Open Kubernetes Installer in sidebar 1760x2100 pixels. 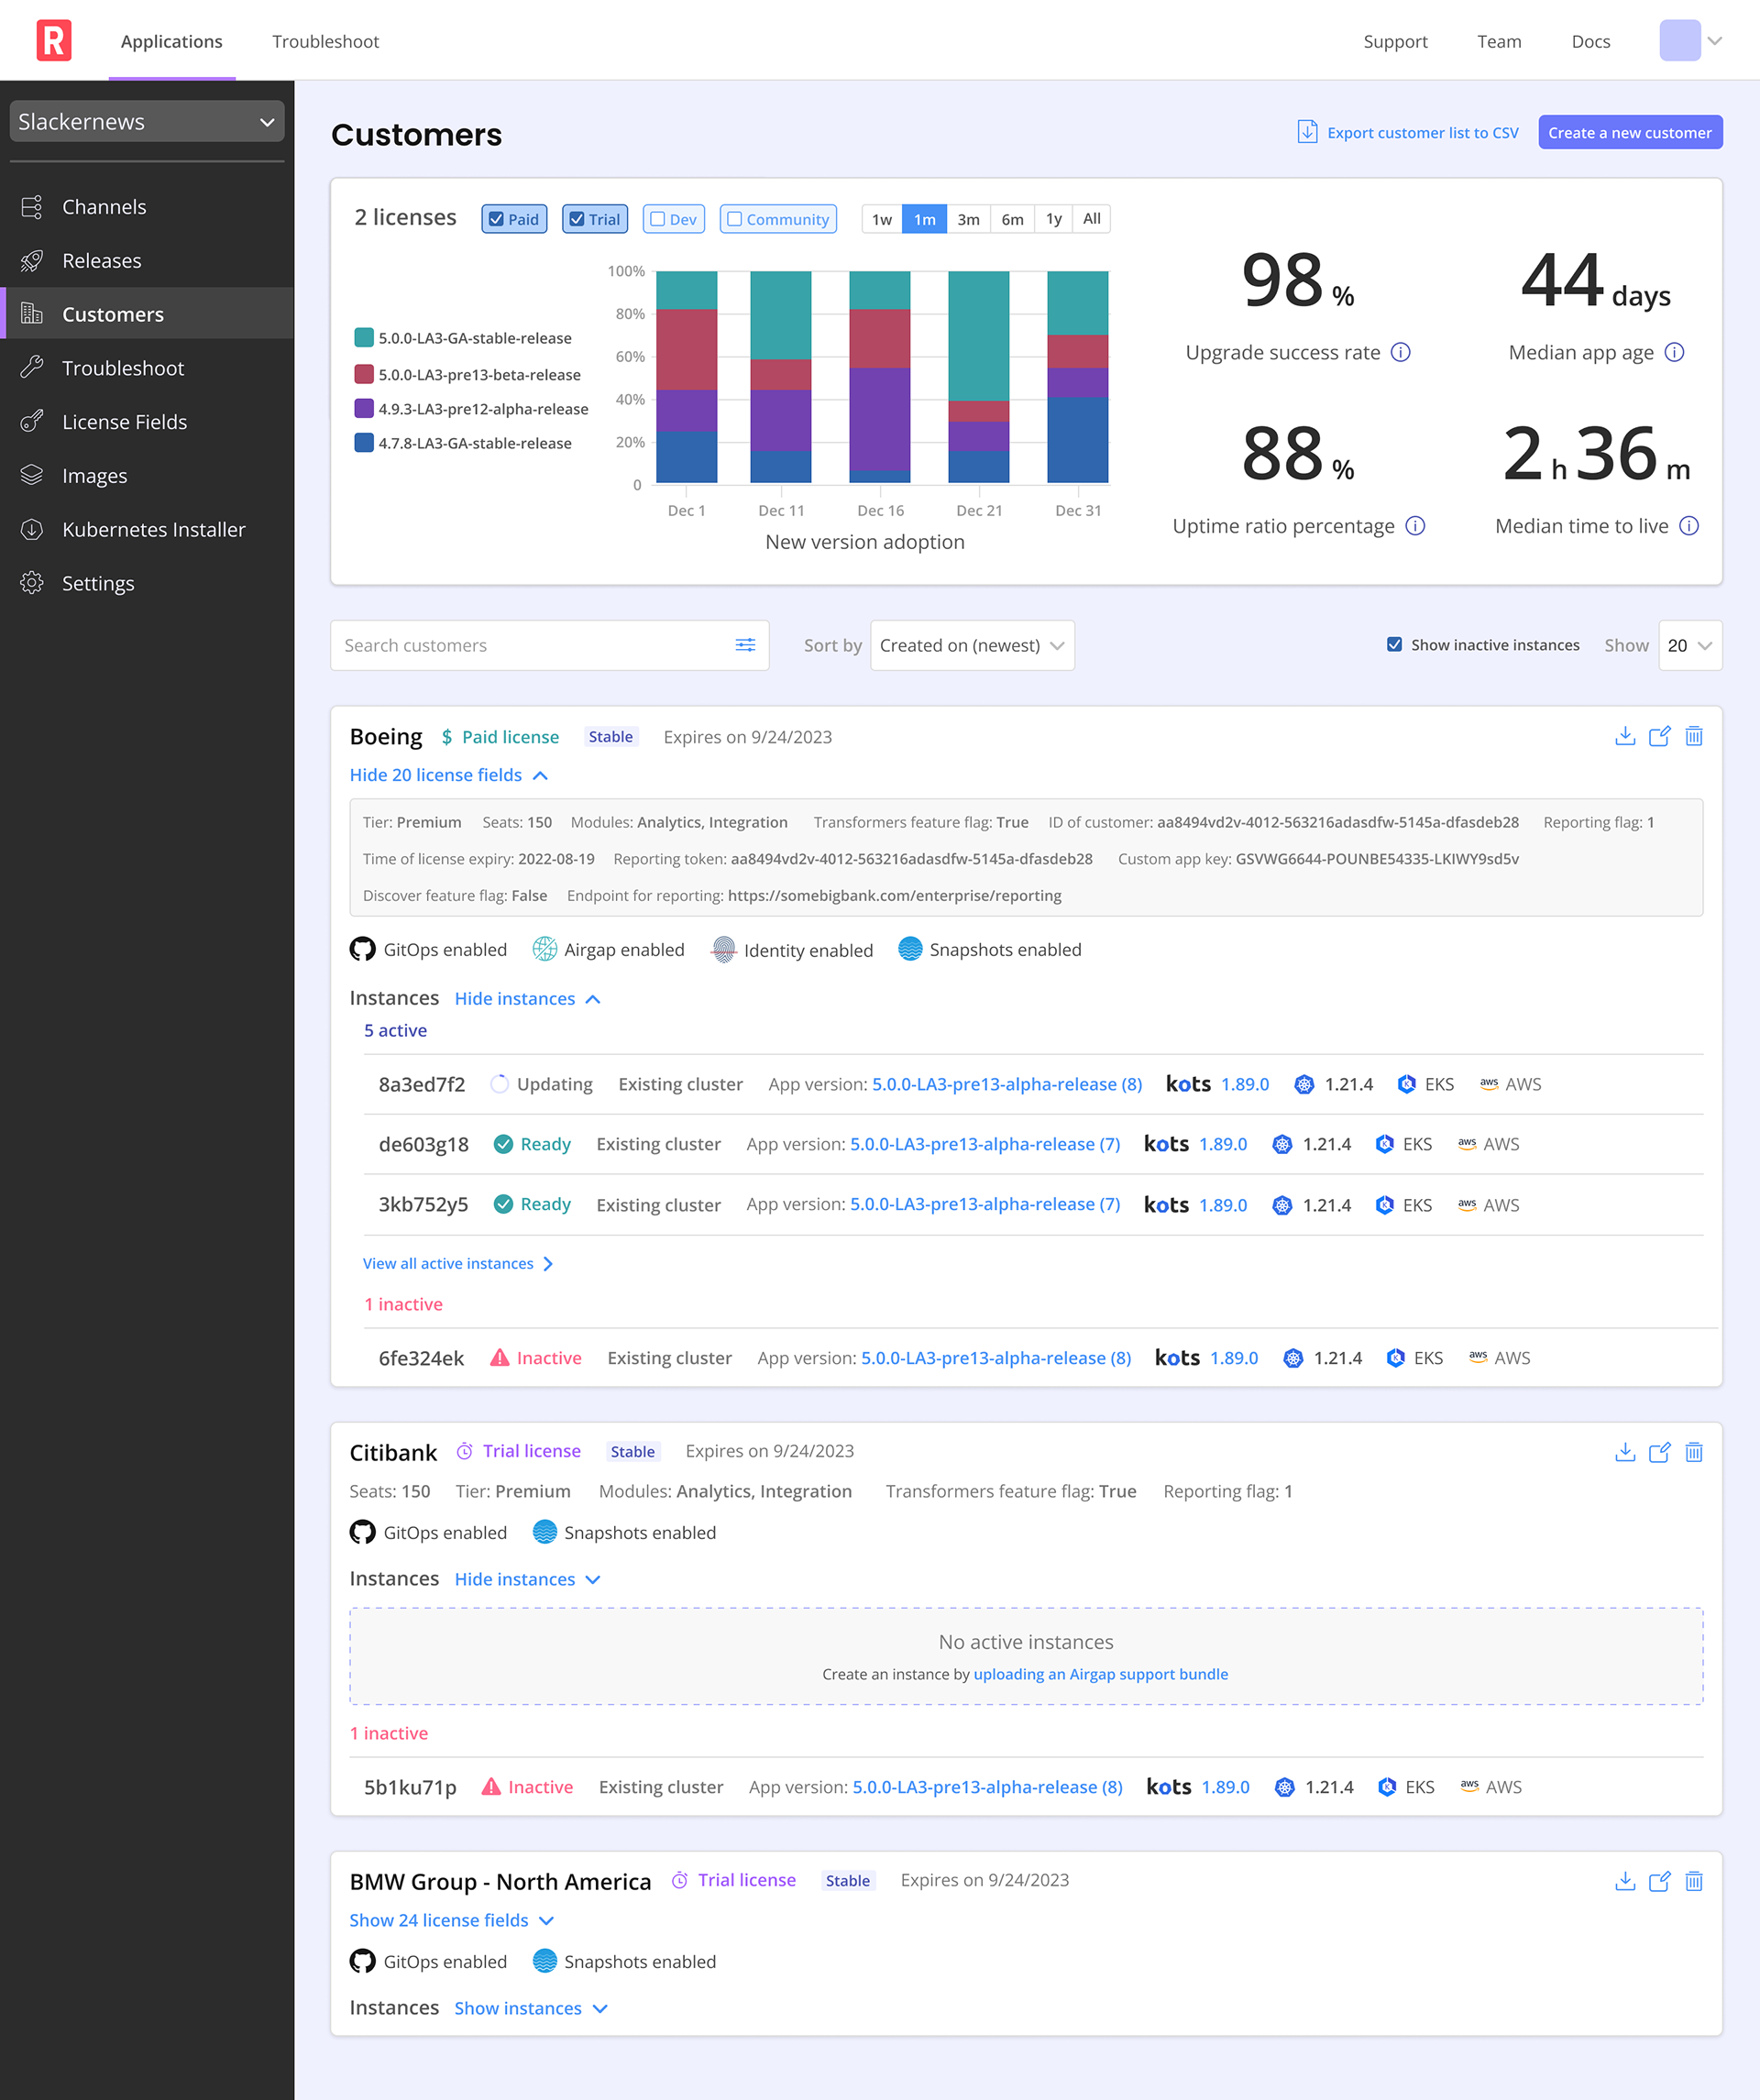point(147,530)
